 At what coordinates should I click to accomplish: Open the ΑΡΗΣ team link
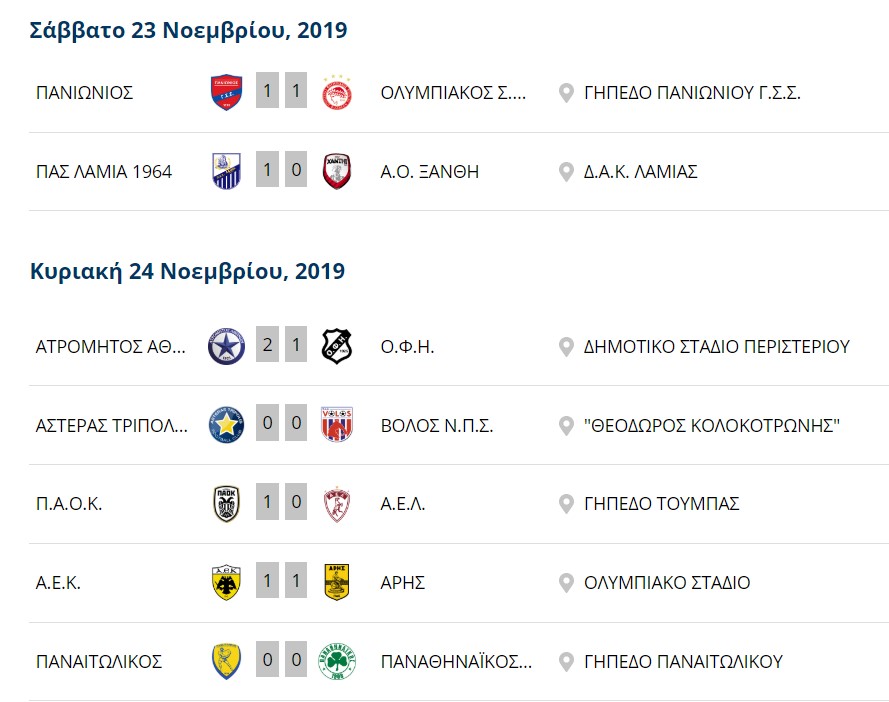coord(403,582)
